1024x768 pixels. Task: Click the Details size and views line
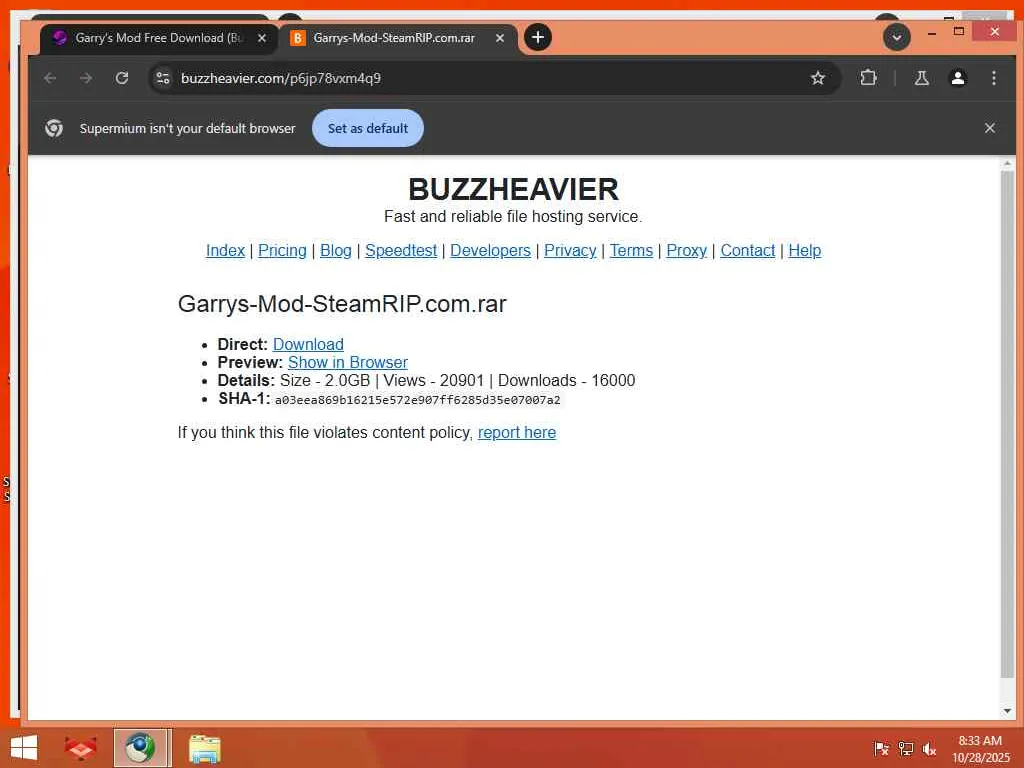[x=426, y=381]
